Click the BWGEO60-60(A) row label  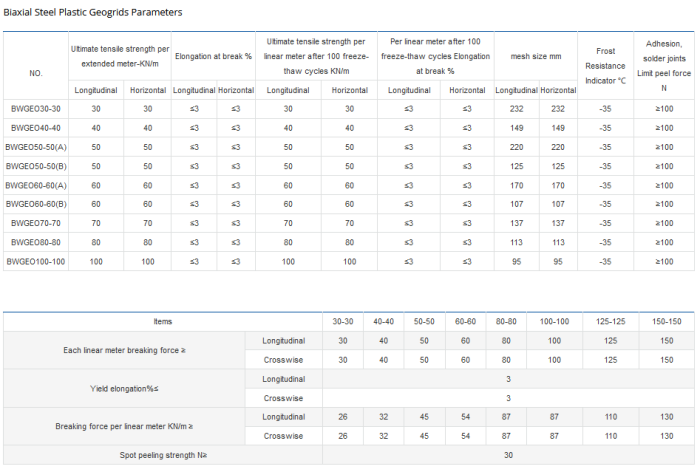36,185
